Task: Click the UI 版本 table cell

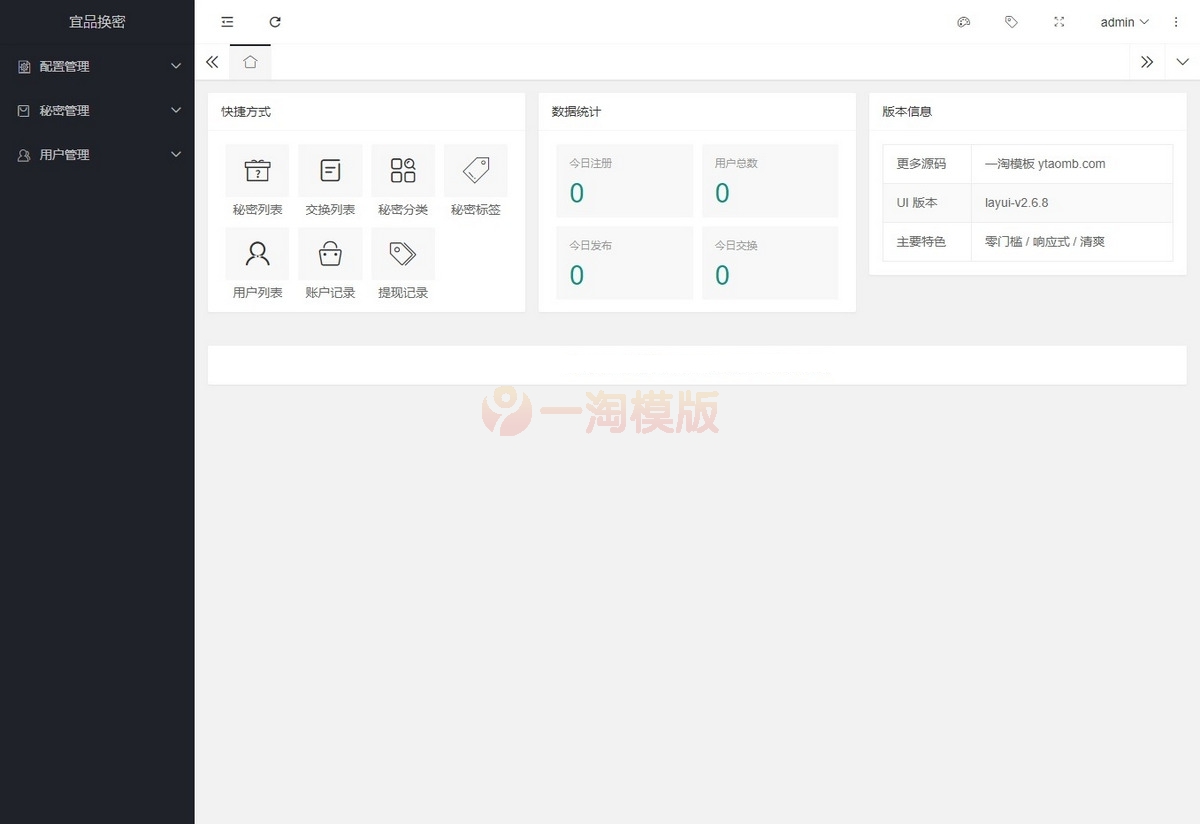Action: click(x=927, y=203)
